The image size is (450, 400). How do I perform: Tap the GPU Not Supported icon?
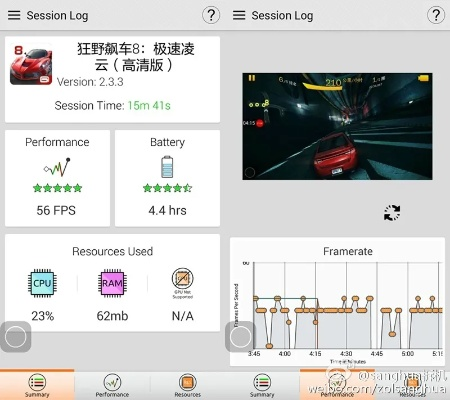click(183, 283)
